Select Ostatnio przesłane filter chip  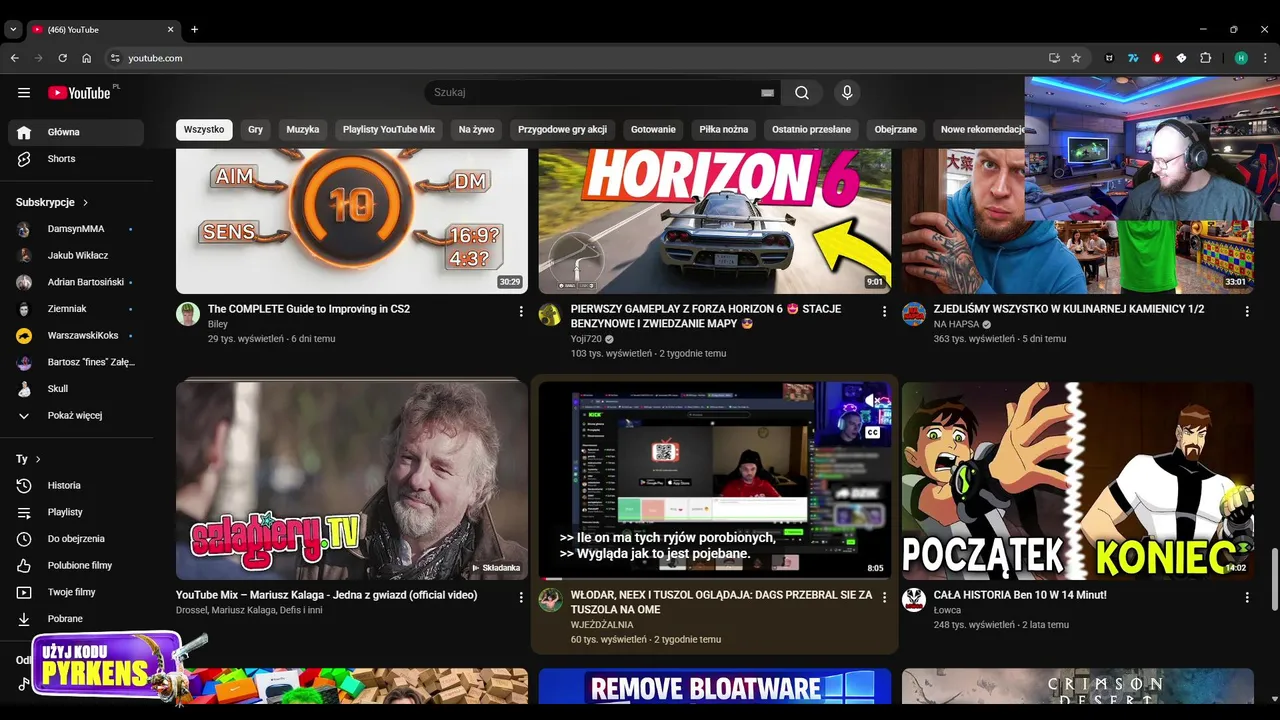(811, 130)
